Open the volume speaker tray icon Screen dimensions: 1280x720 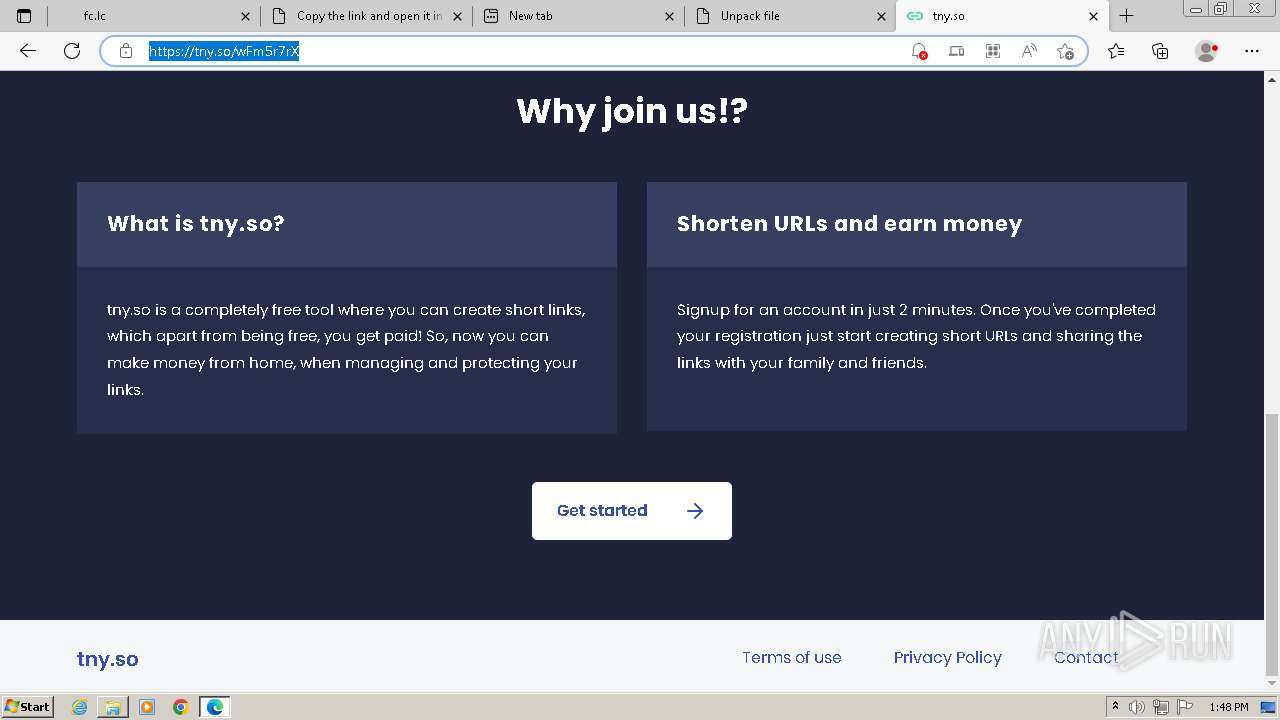tap(1137, 707)
